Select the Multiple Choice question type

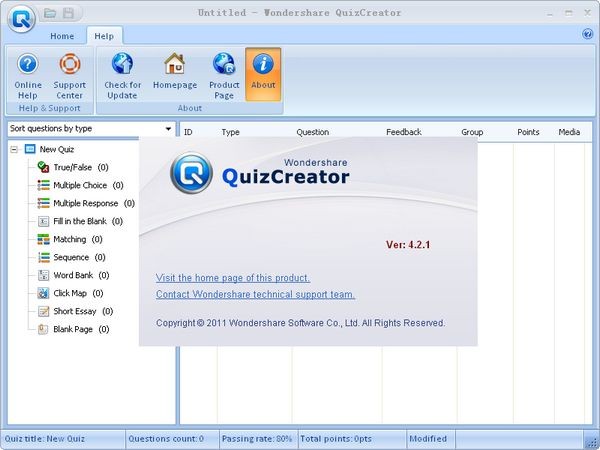80,185
